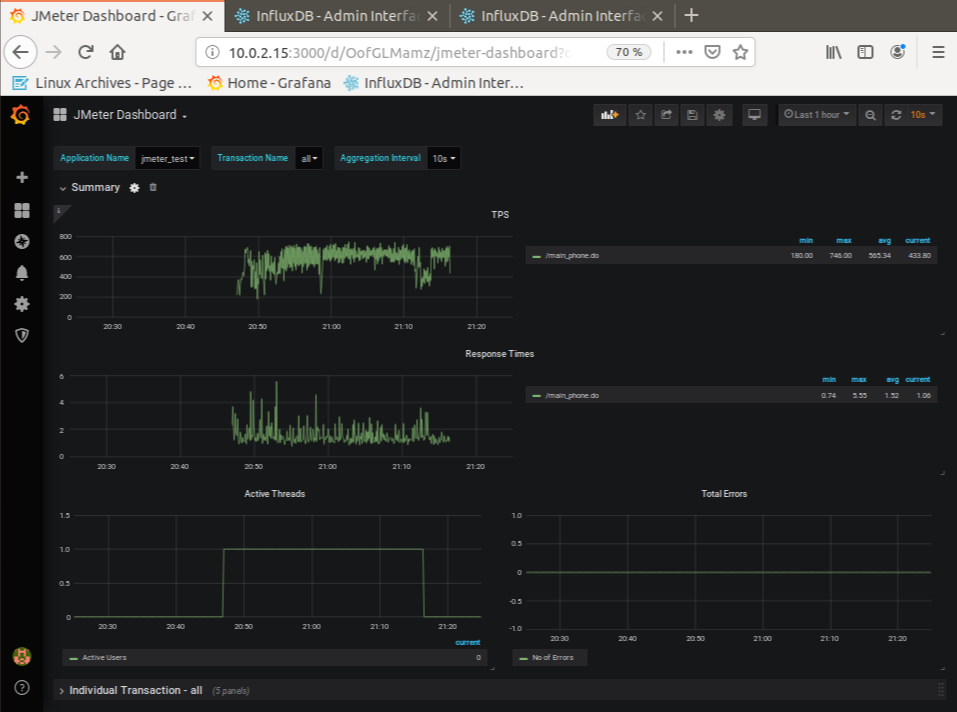The width and height of the screenshot is (957, 712).
Task: Click the 70 % zoom level indicator
Action: (629, 52)
